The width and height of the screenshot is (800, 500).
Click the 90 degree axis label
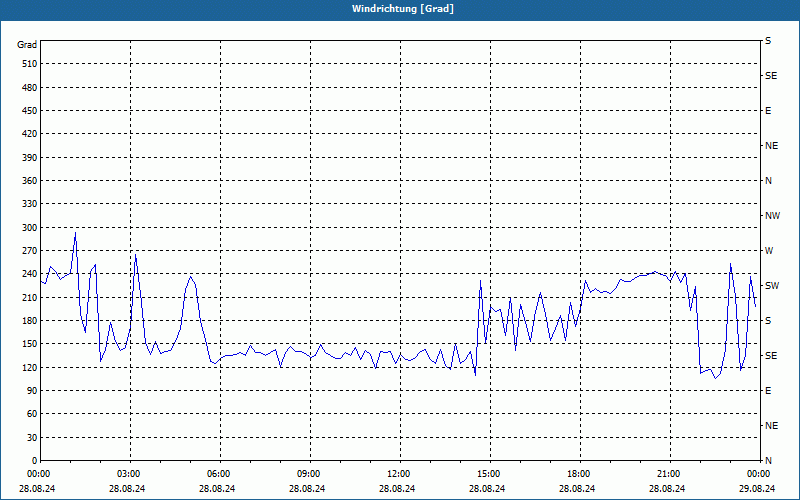coord(32,391)
